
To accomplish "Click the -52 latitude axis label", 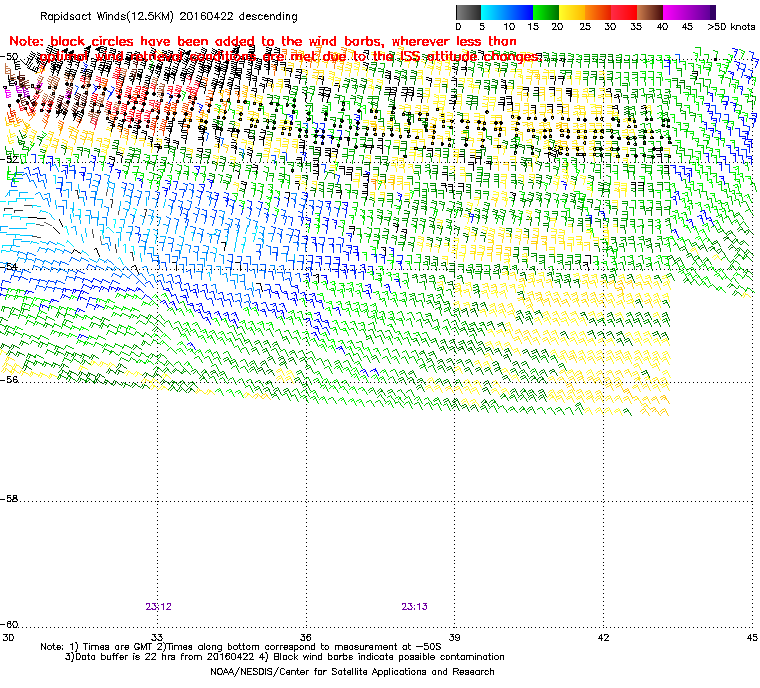I will coord(10,160).
